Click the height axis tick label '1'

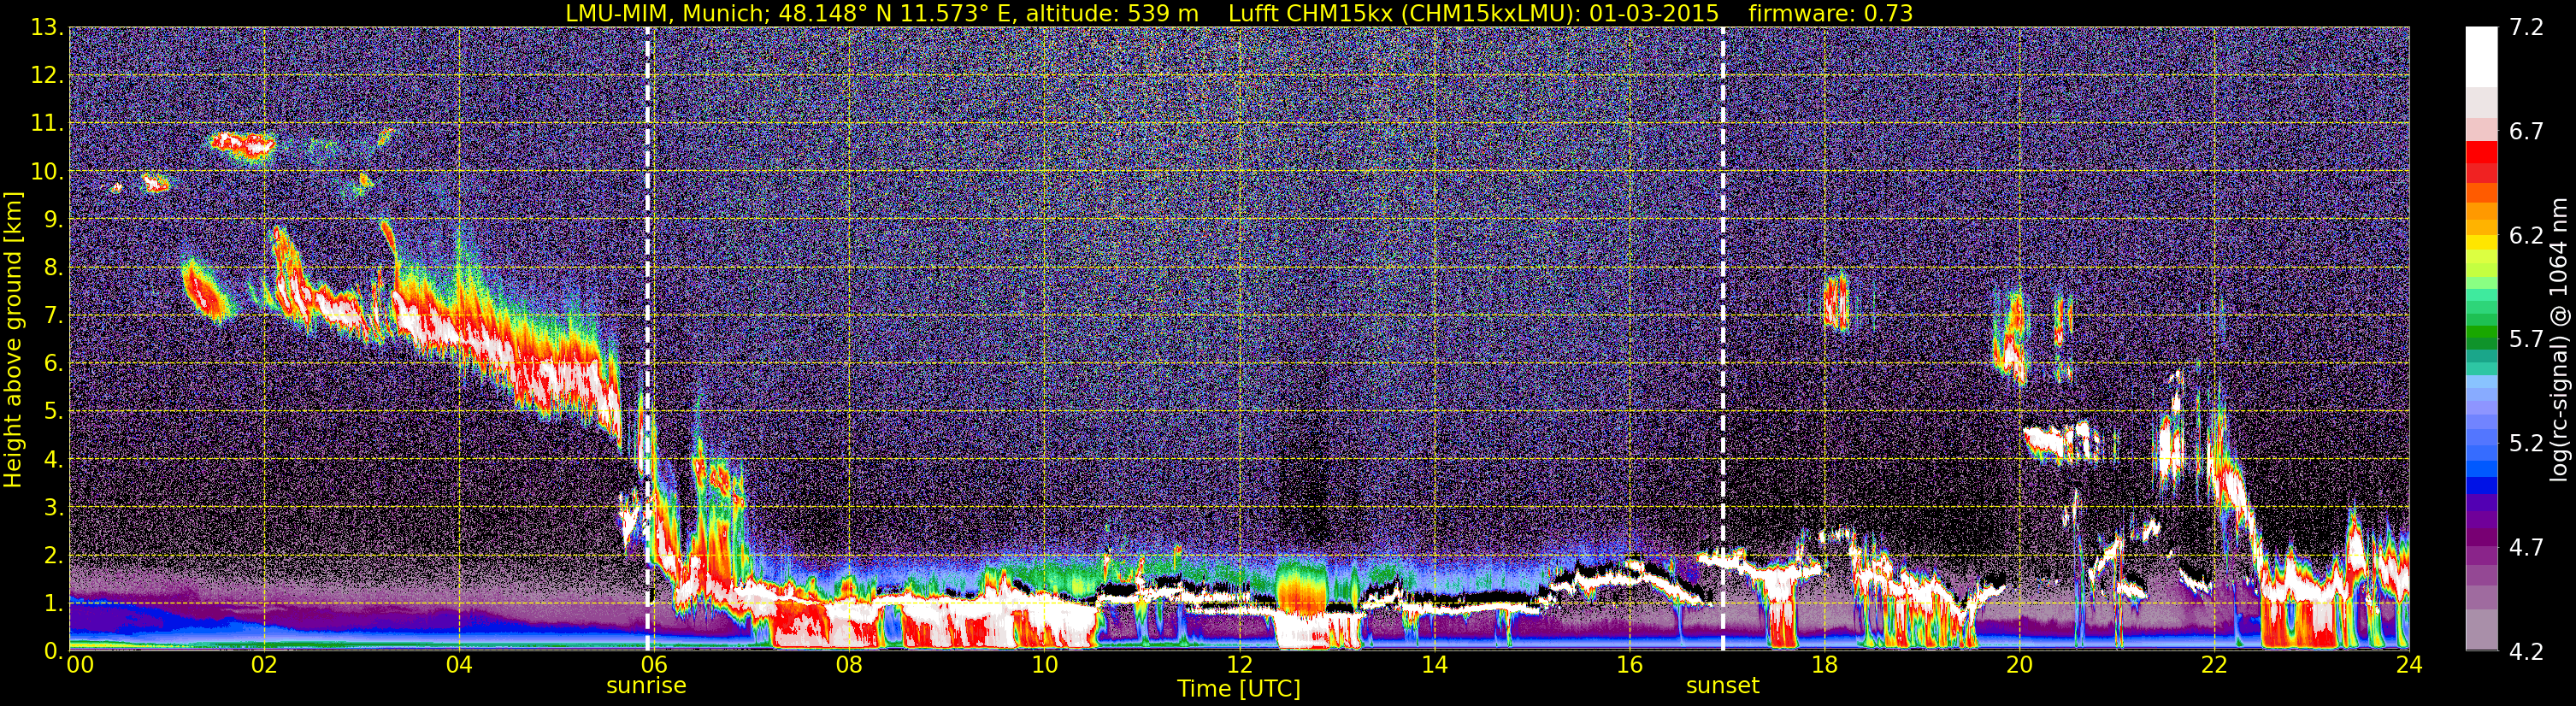click(x=53, y=603)
